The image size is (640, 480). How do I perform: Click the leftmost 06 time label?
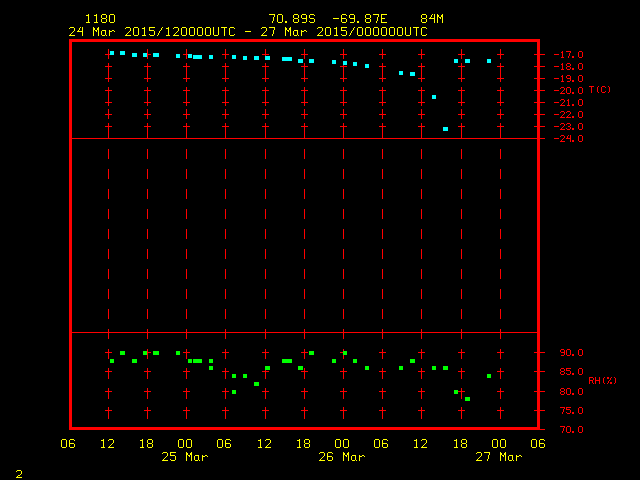tap(68, 444)
